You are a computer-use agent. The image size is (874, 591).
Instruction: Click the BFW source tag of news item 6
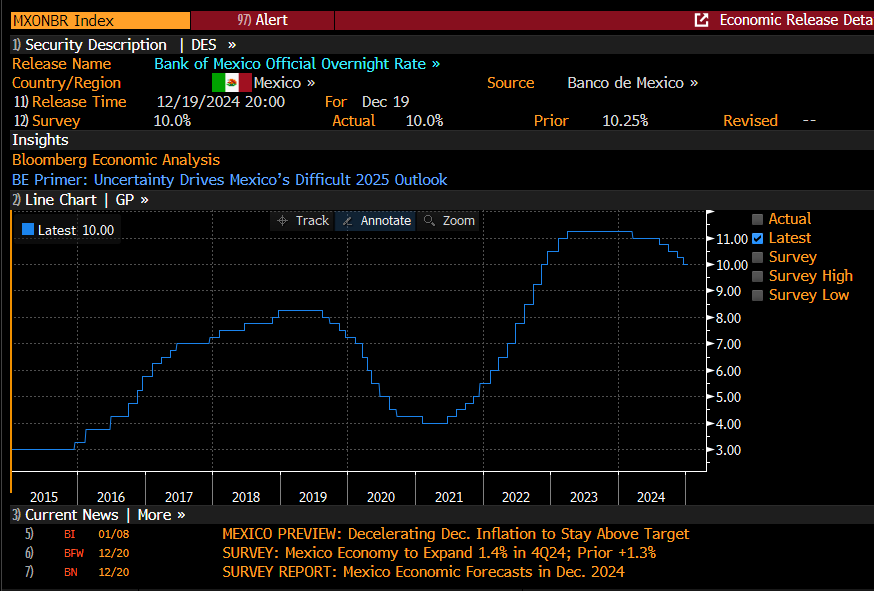(x=74, y=553)
